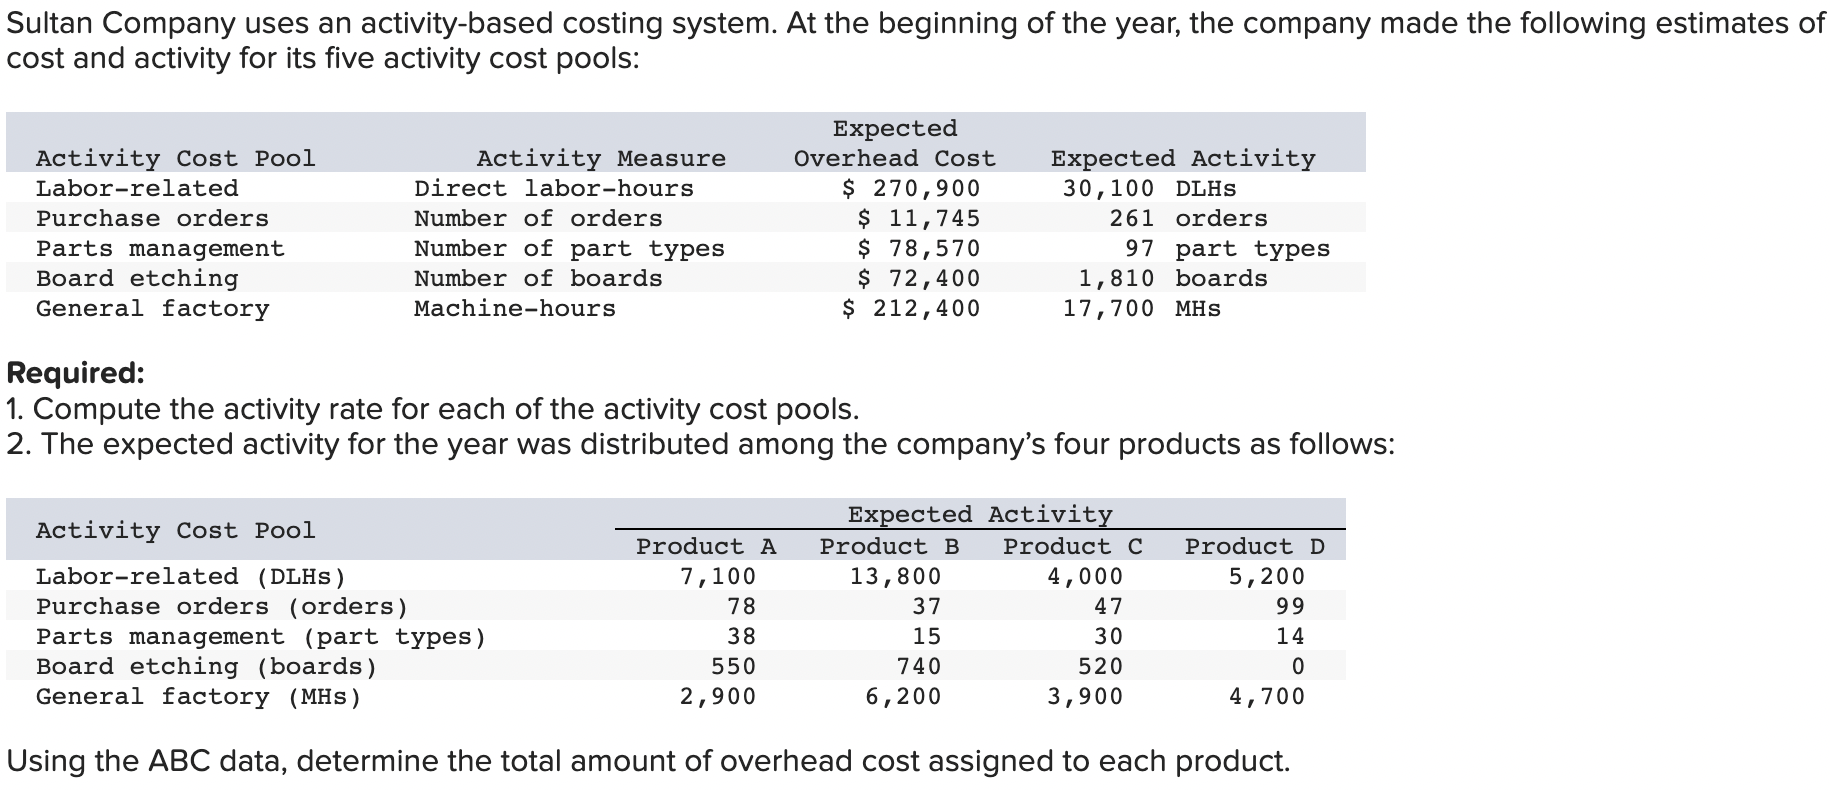
Task: Select Product B general factory value 6,200
Action: (x=903, y=696)
